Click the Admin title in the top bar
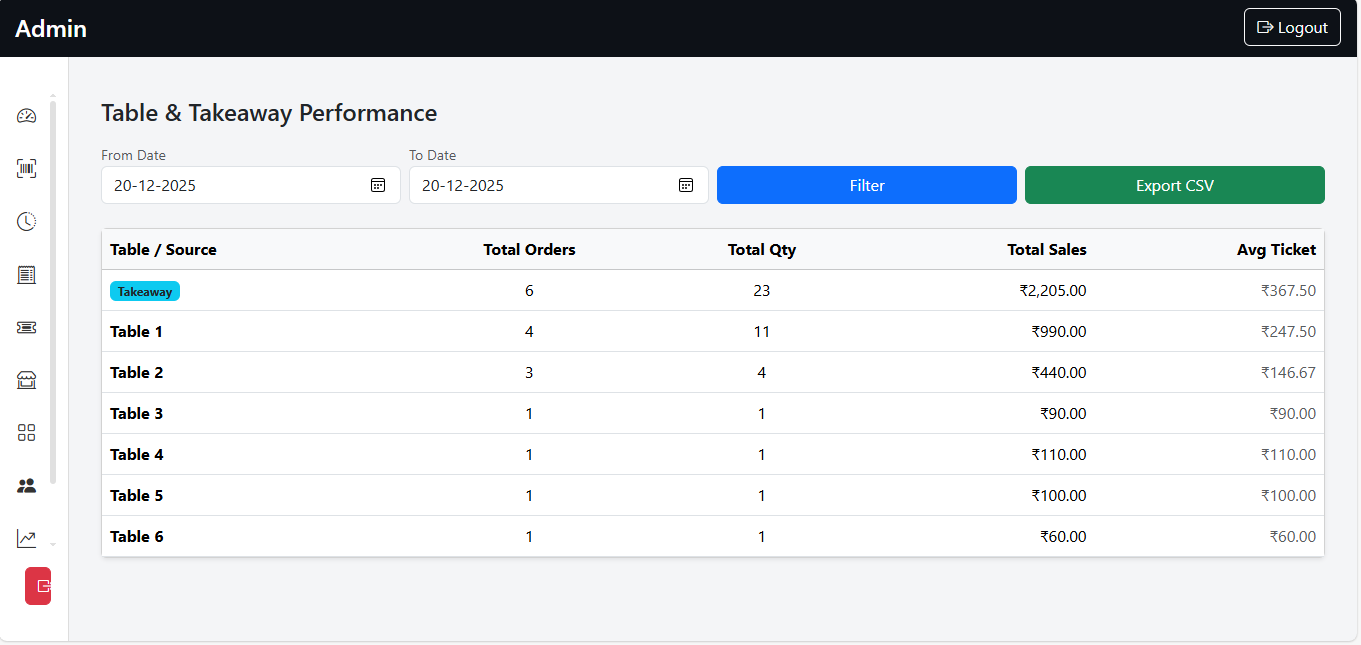Viewport: 1361px width, 645px height. [x=50, y=29]
